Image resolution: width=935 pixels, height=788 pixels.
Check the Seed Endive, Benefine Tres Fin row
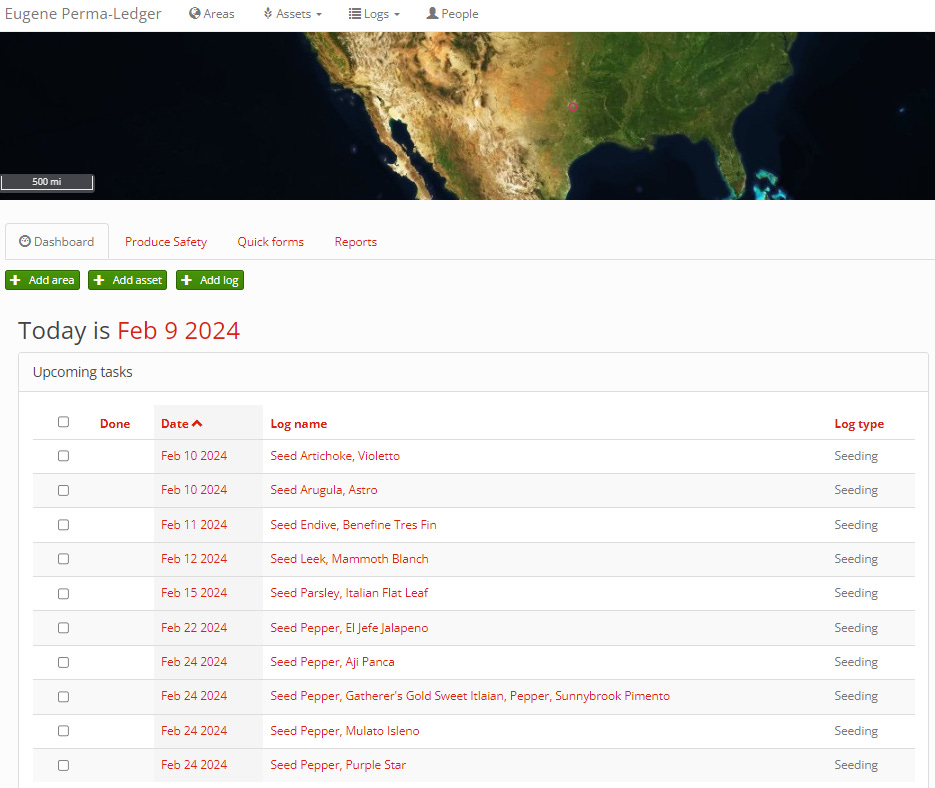pyautogui.click(x=63, y=525)
